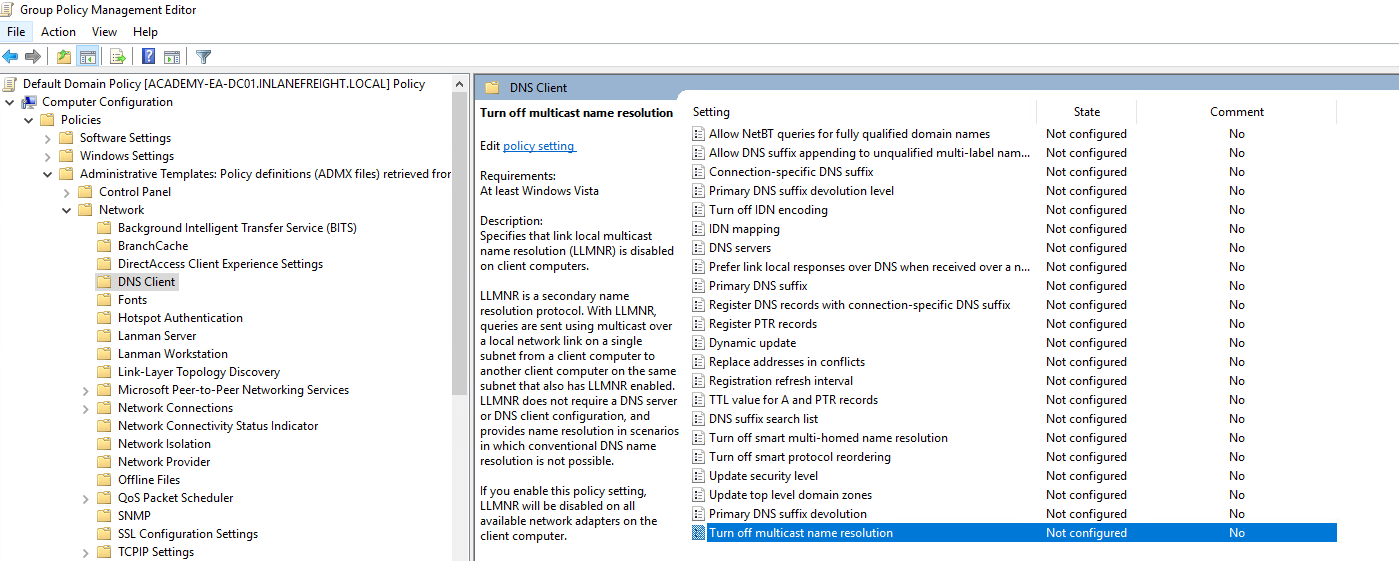Viewport: 1399px width, 561px height.
Task: Click the 'policy setting' edit link
Action: coord(538,146)
